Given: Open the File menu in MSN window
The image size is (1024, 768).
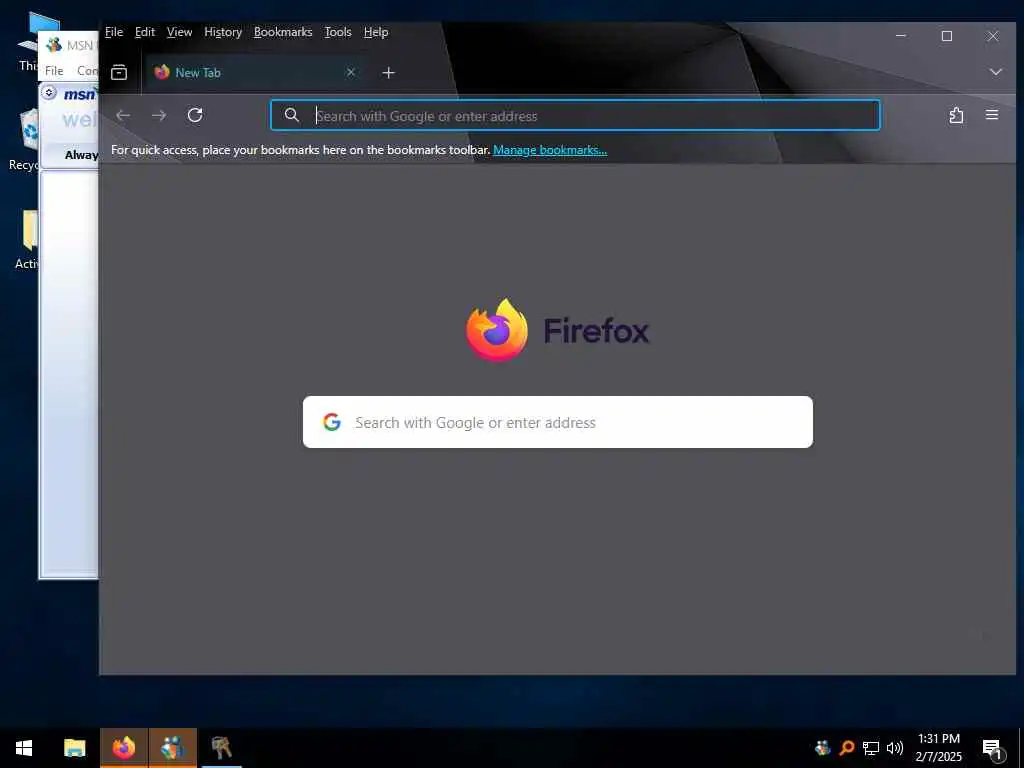Looking at the screenshot, I should [54, 71].
